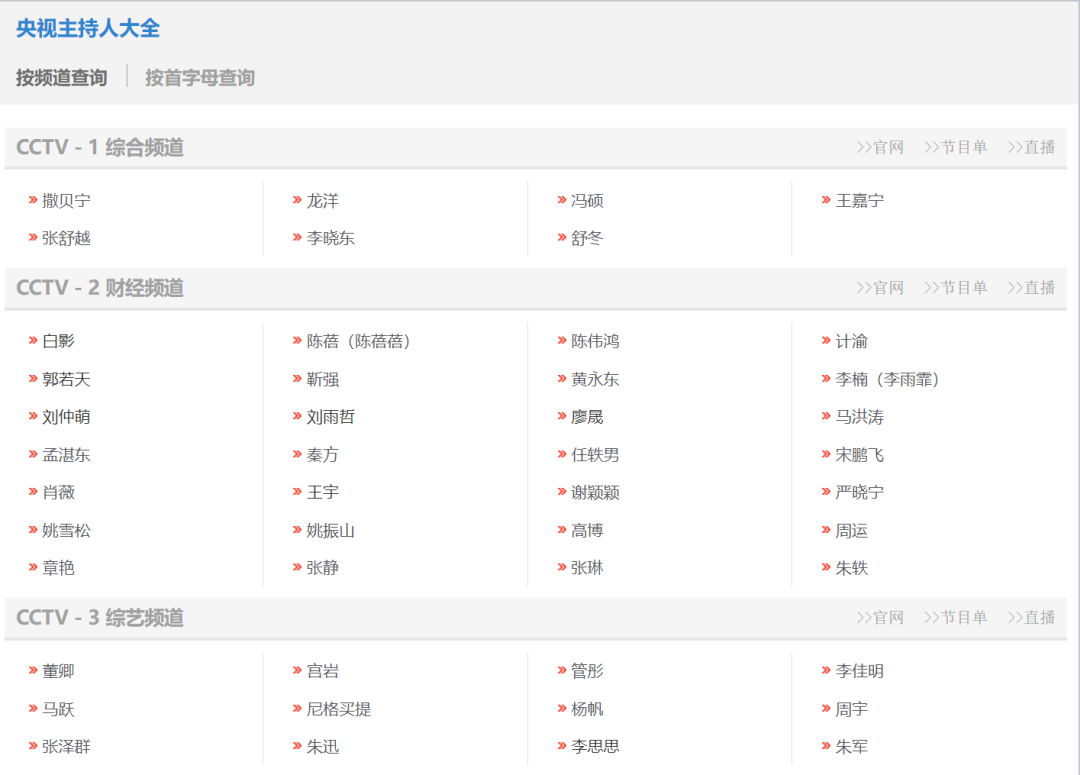1080x775 pixels.
Task: Open the >>节目单 link for CCTV-3 综艺频道
Action: 955,618
